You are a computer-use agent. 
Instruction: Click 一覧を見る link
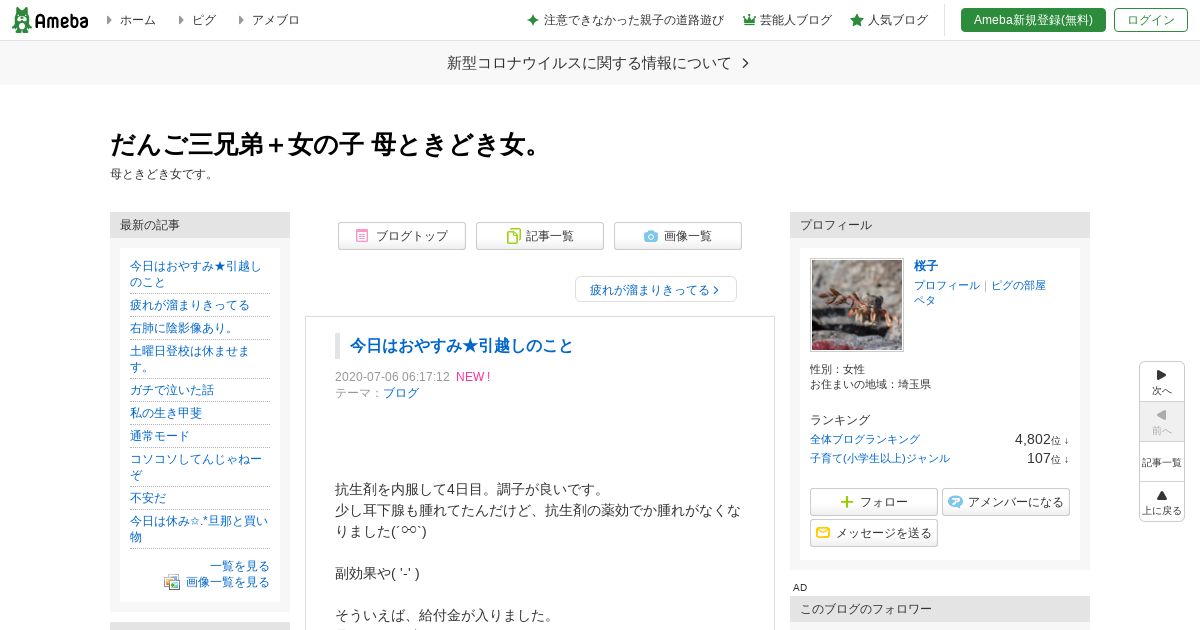[x=240, y=566]
